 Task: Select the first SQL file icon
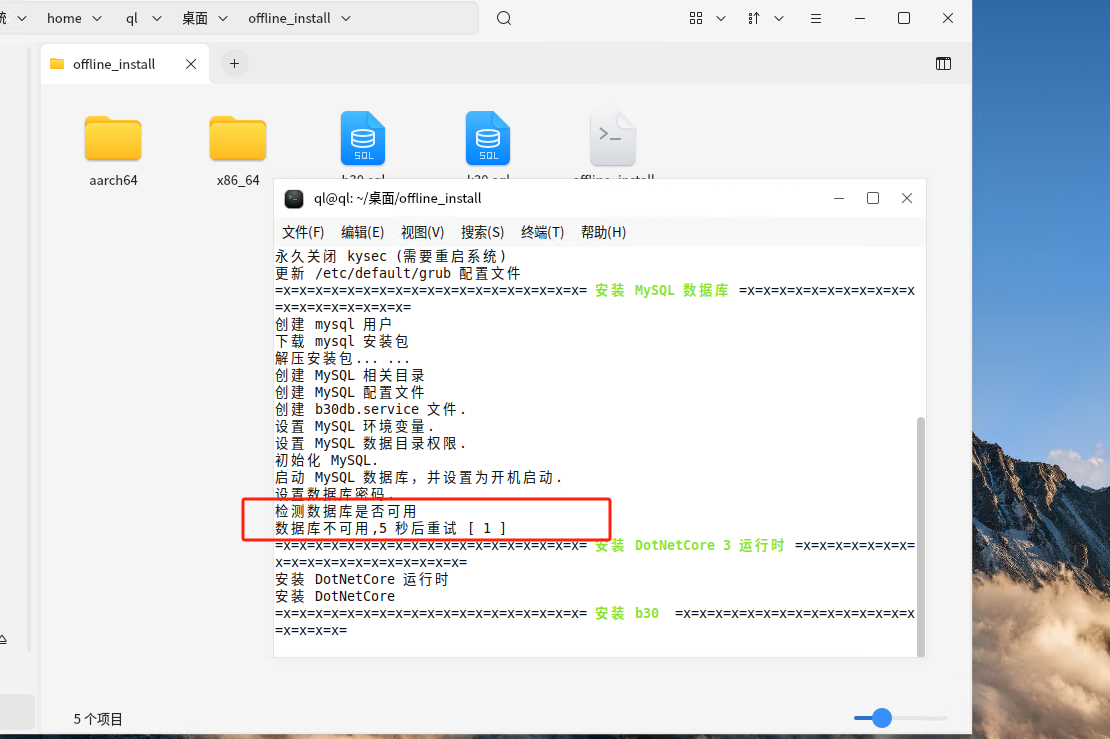tap(362, 138)
